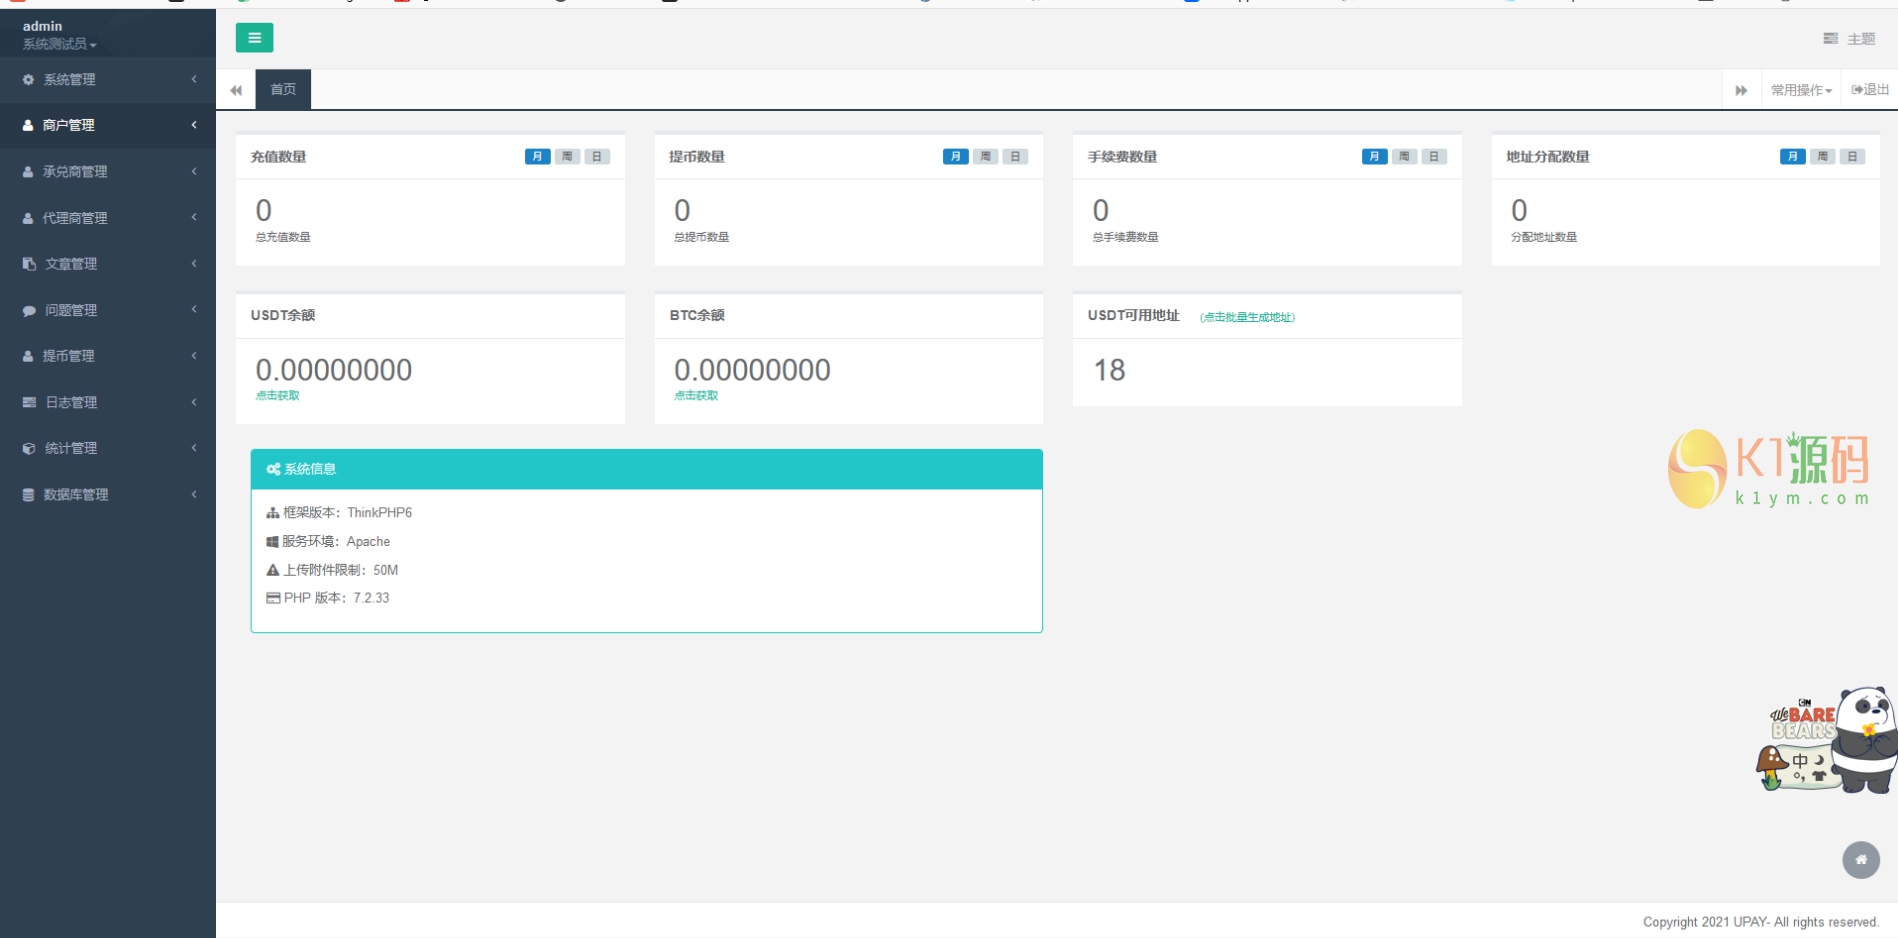Viewport: 1898px width, 938px height.
Task: Click the gear icon beside 系统管理
Action: point(28,80)
